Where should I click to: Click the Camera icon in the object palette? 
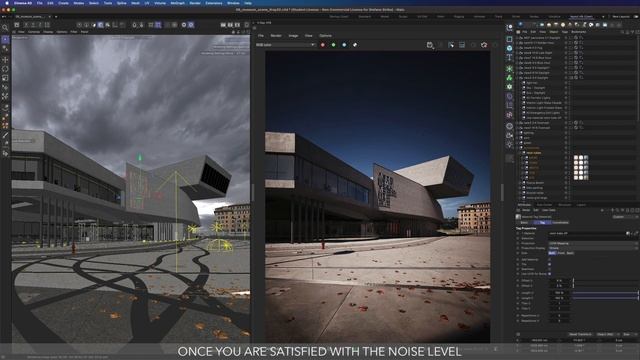click(x=509, y=135)
